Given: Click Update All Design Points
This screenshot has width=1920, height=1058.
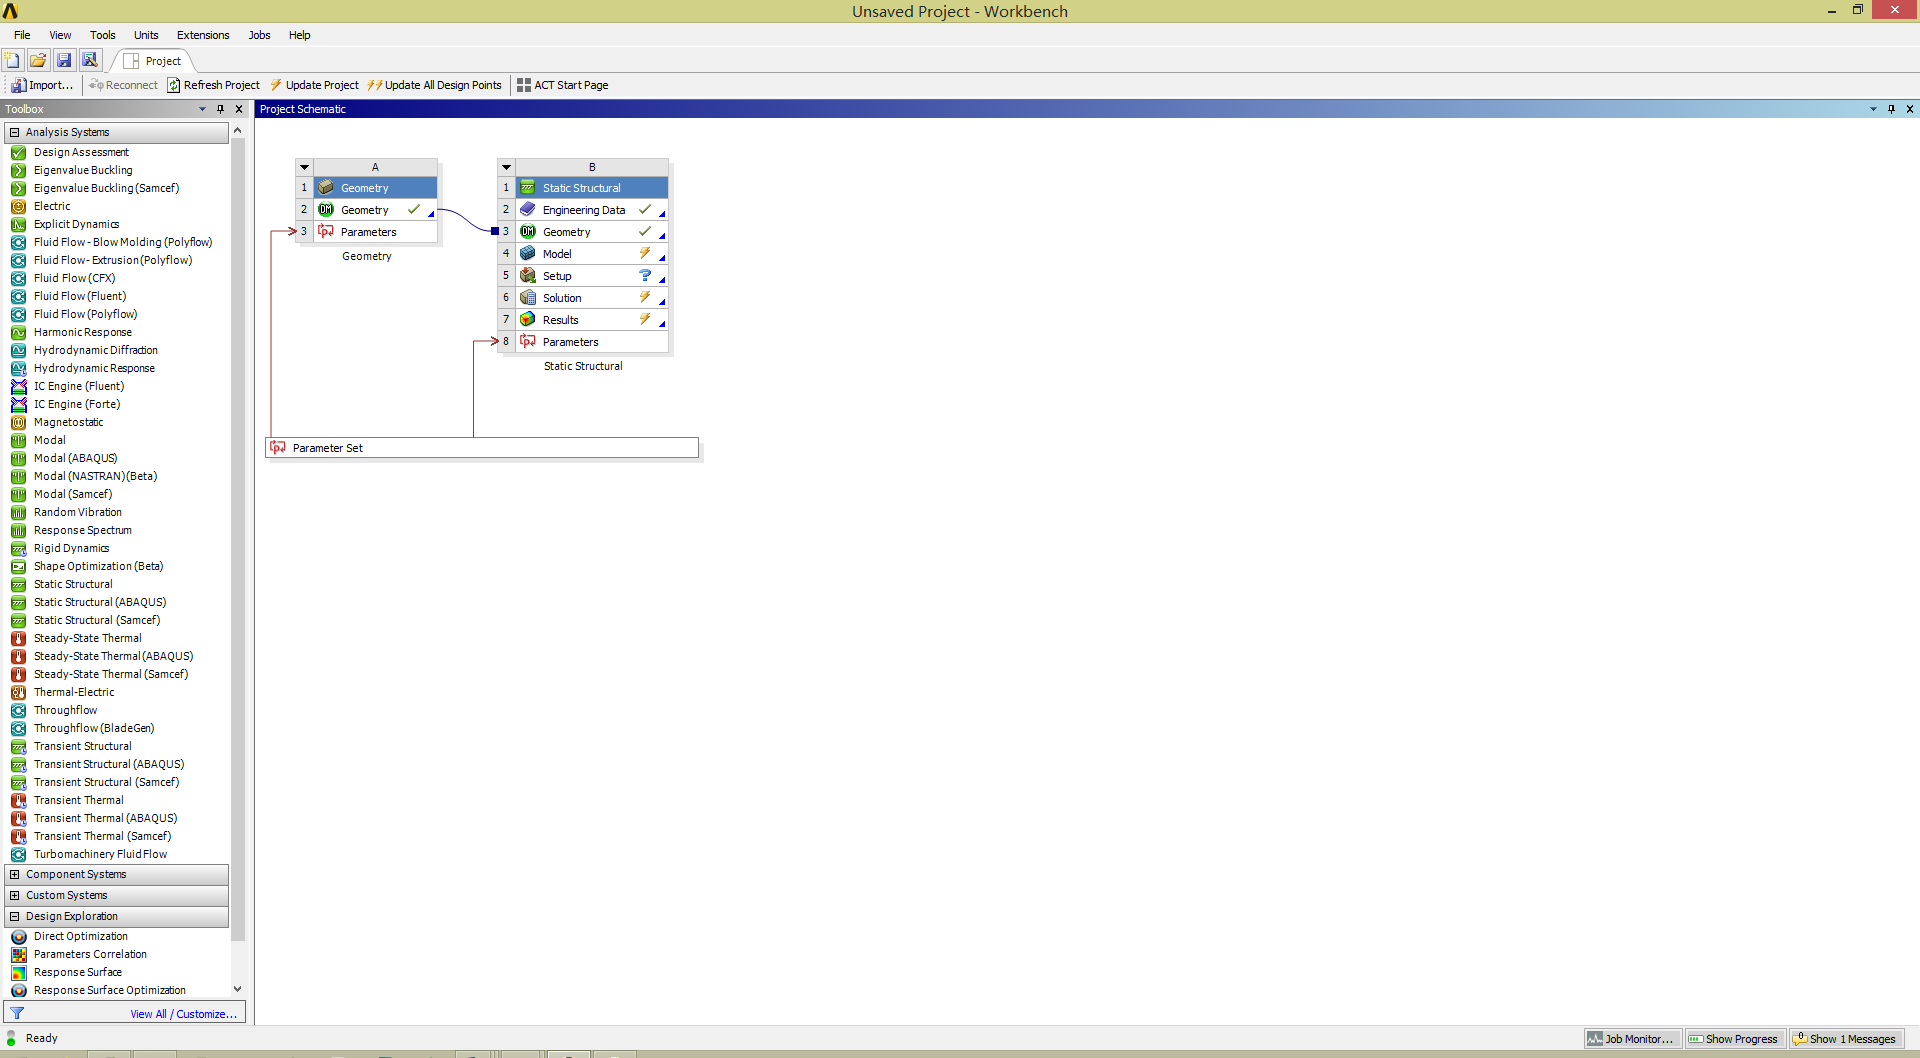Looking at the screenshot, I should [434, 85].
